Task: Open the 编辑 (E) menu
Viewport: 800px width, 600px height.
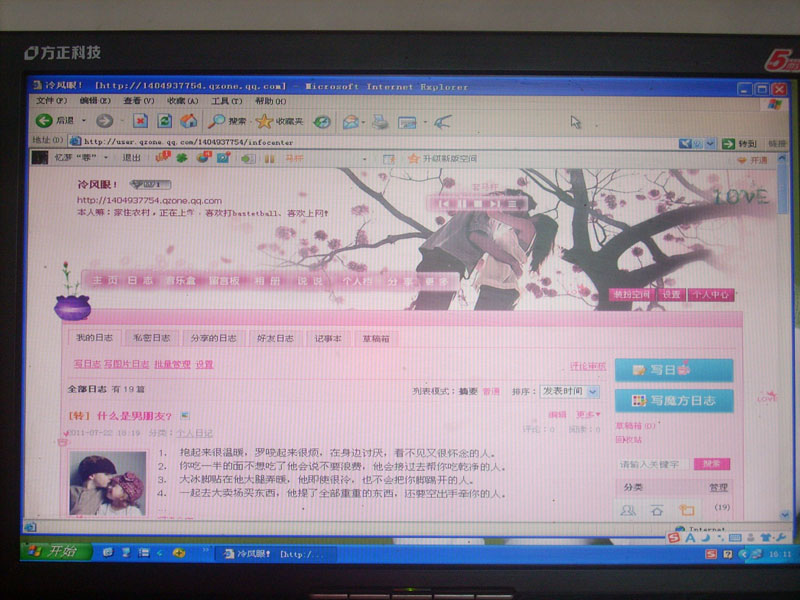Action: [x=95, y=101]
